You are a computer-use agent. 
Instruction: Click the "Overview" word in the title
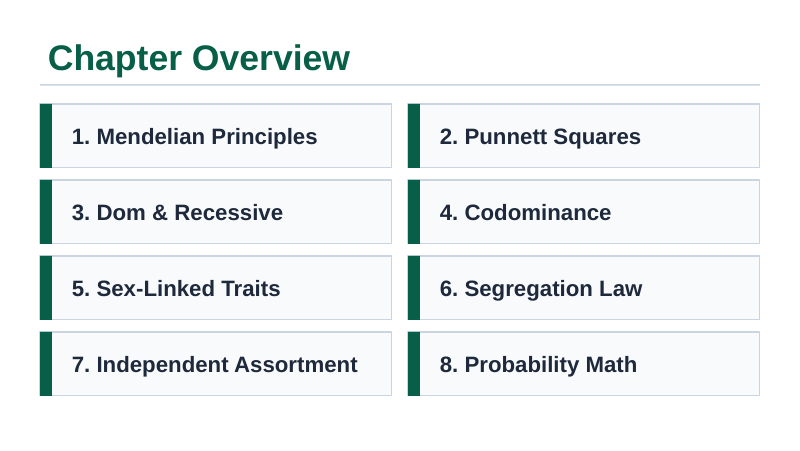click(x=271, y=58)
